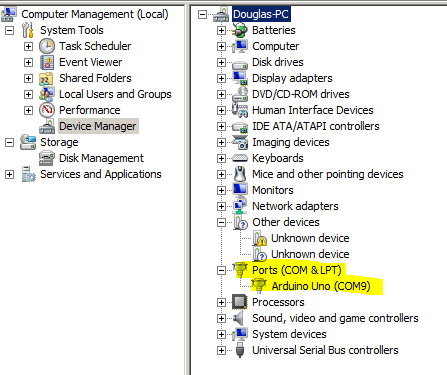Expand the Event Viewer node
The image size is (447, 375).
click(x=28, y=62)
